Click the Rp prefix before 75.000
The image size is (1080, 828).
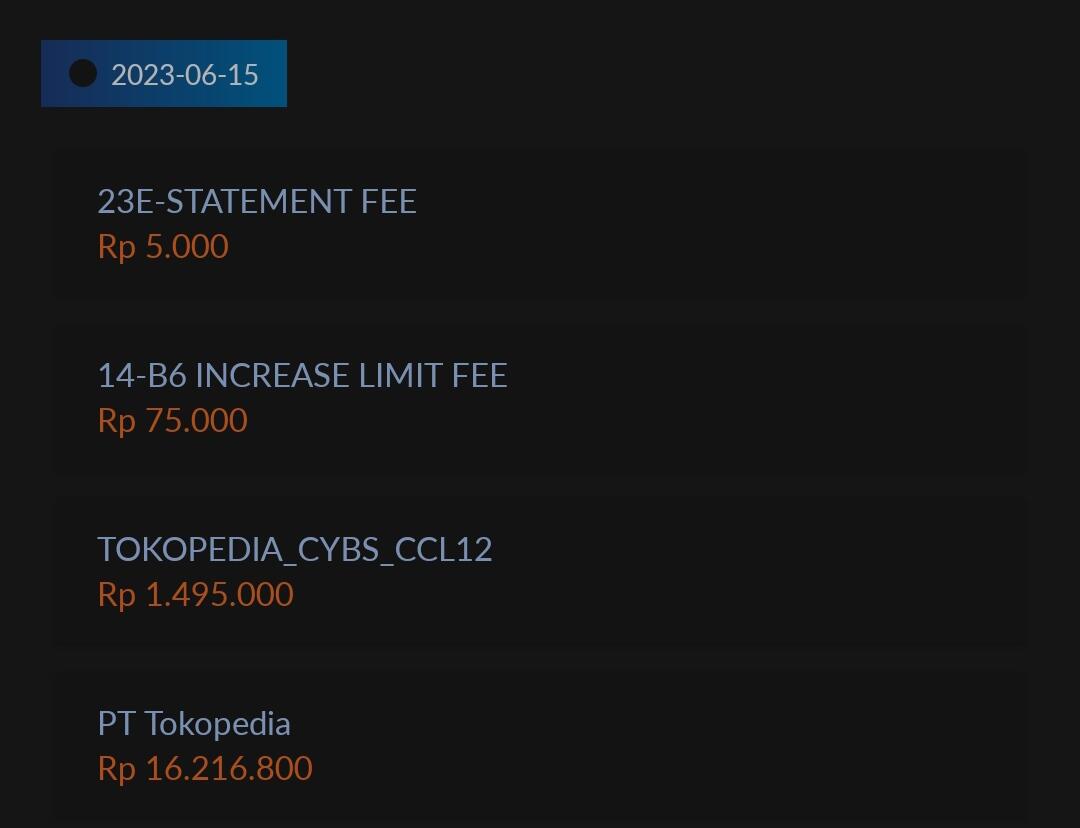(x=116, y=421)
